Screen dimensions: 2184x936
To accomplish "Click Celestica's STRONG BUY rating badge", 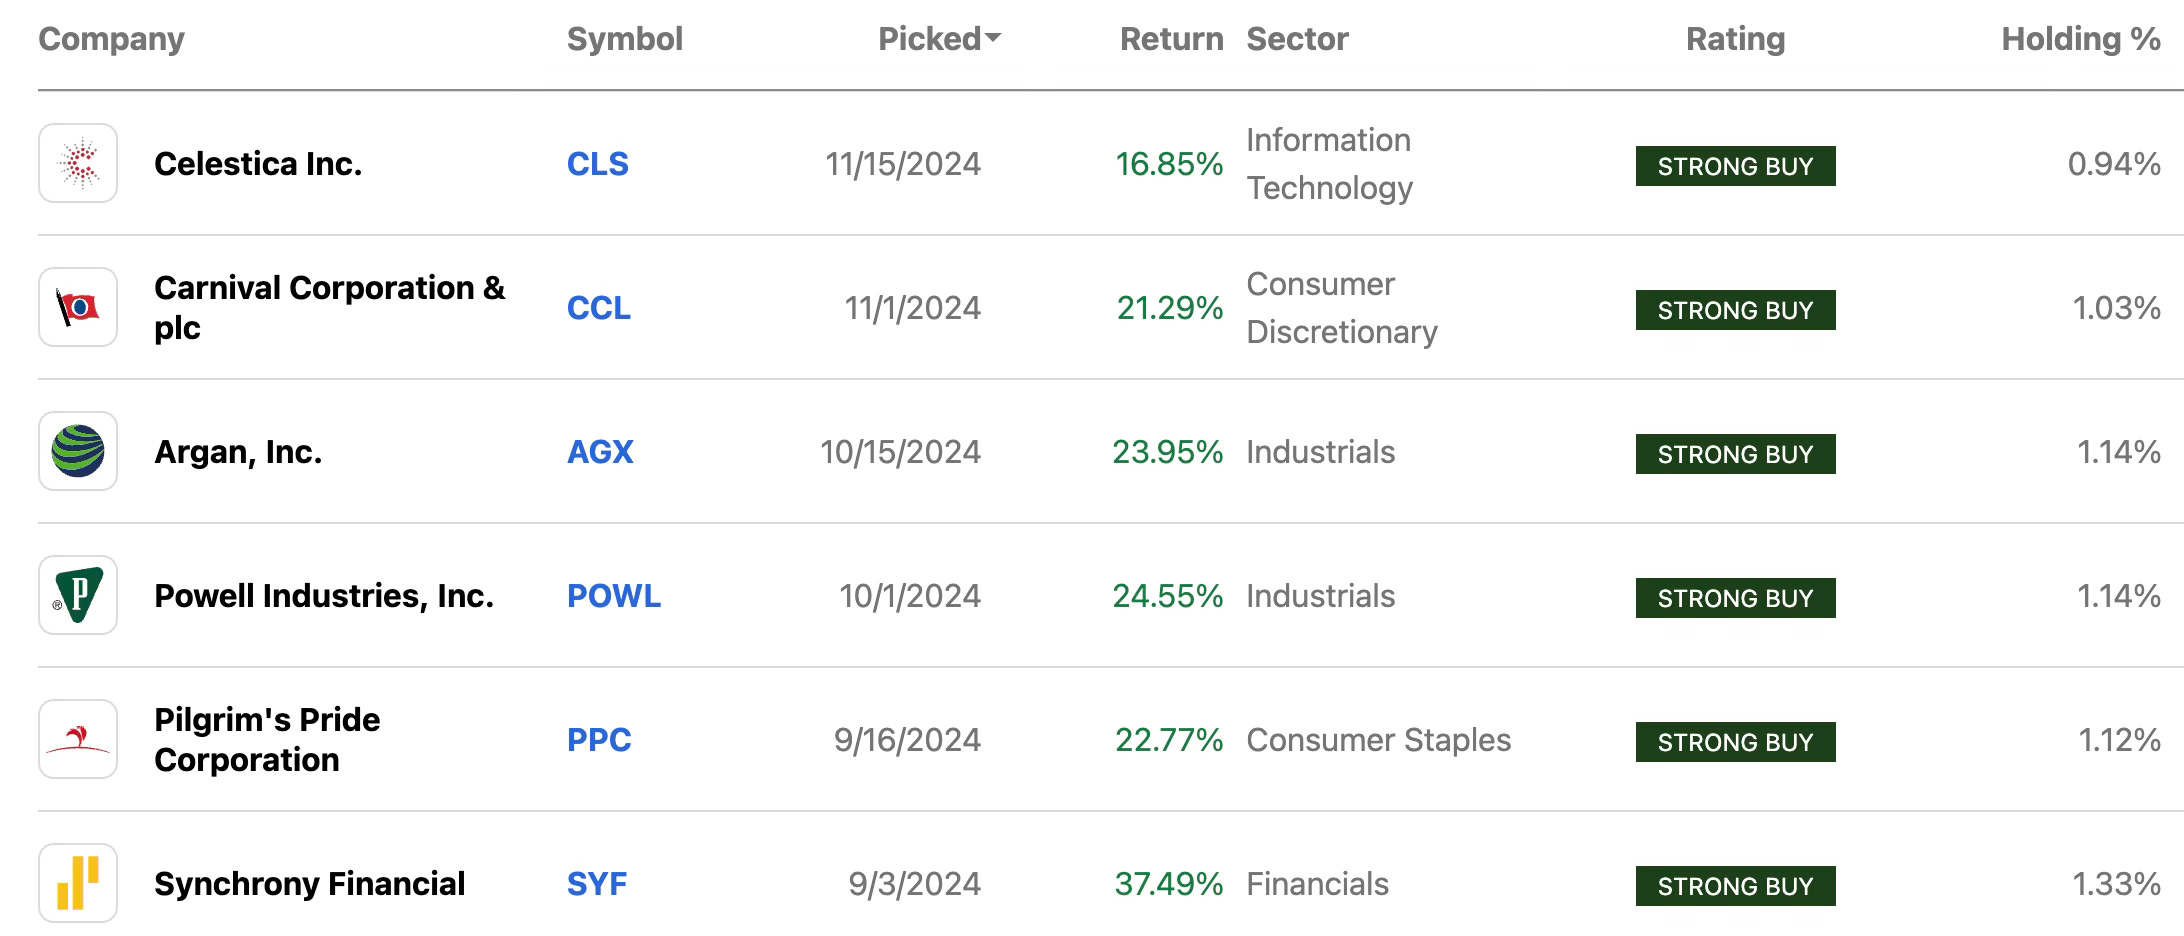I will pyautogui.click(x=1735, y=166).
